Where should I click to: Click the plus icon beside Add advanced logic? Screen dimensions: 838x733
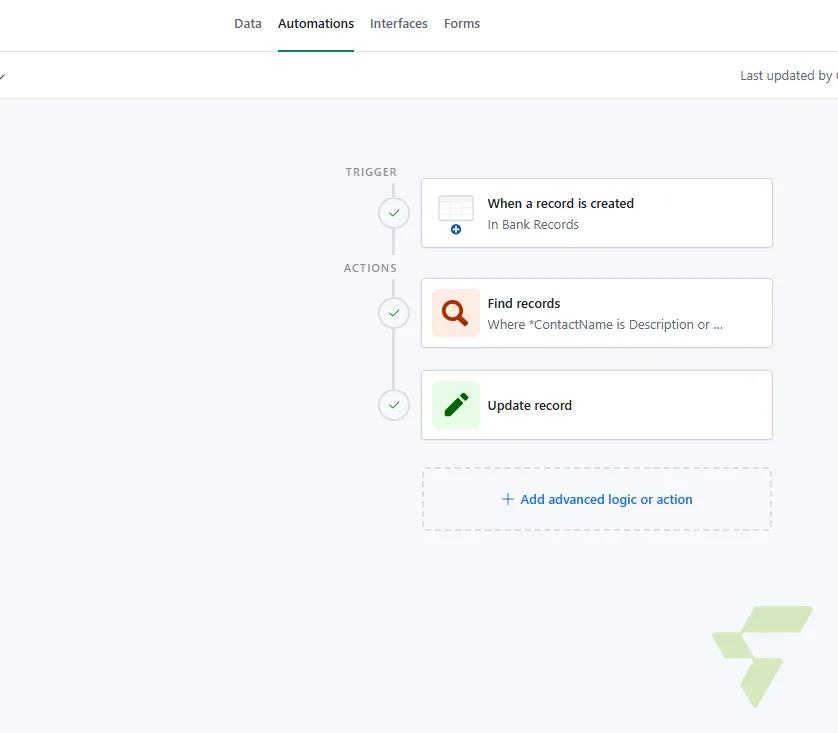(x=508, y=499)
